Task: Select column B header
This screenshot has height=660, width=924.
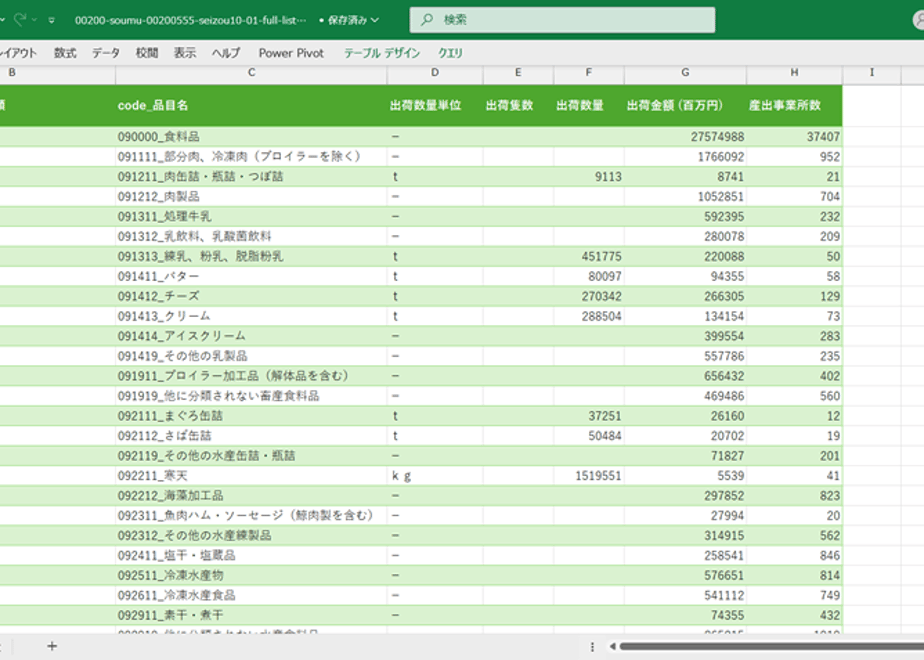Action: 57,72
